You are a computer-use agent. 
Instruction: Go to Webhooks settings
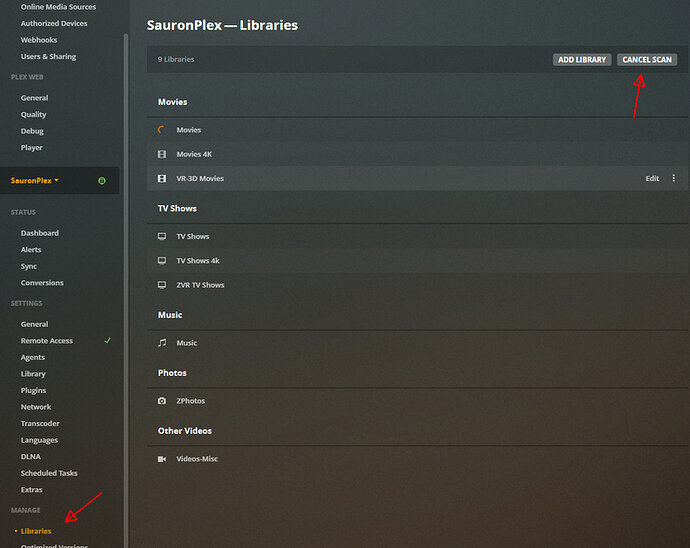39,40
